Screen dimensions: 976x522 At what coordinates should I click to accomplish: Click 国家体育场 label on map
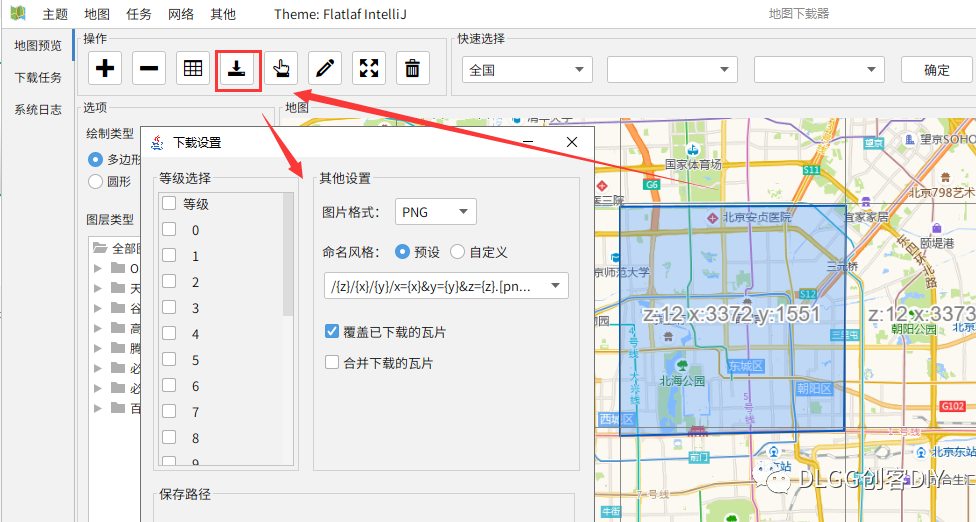pyautogui.click(x=693, y=164)
